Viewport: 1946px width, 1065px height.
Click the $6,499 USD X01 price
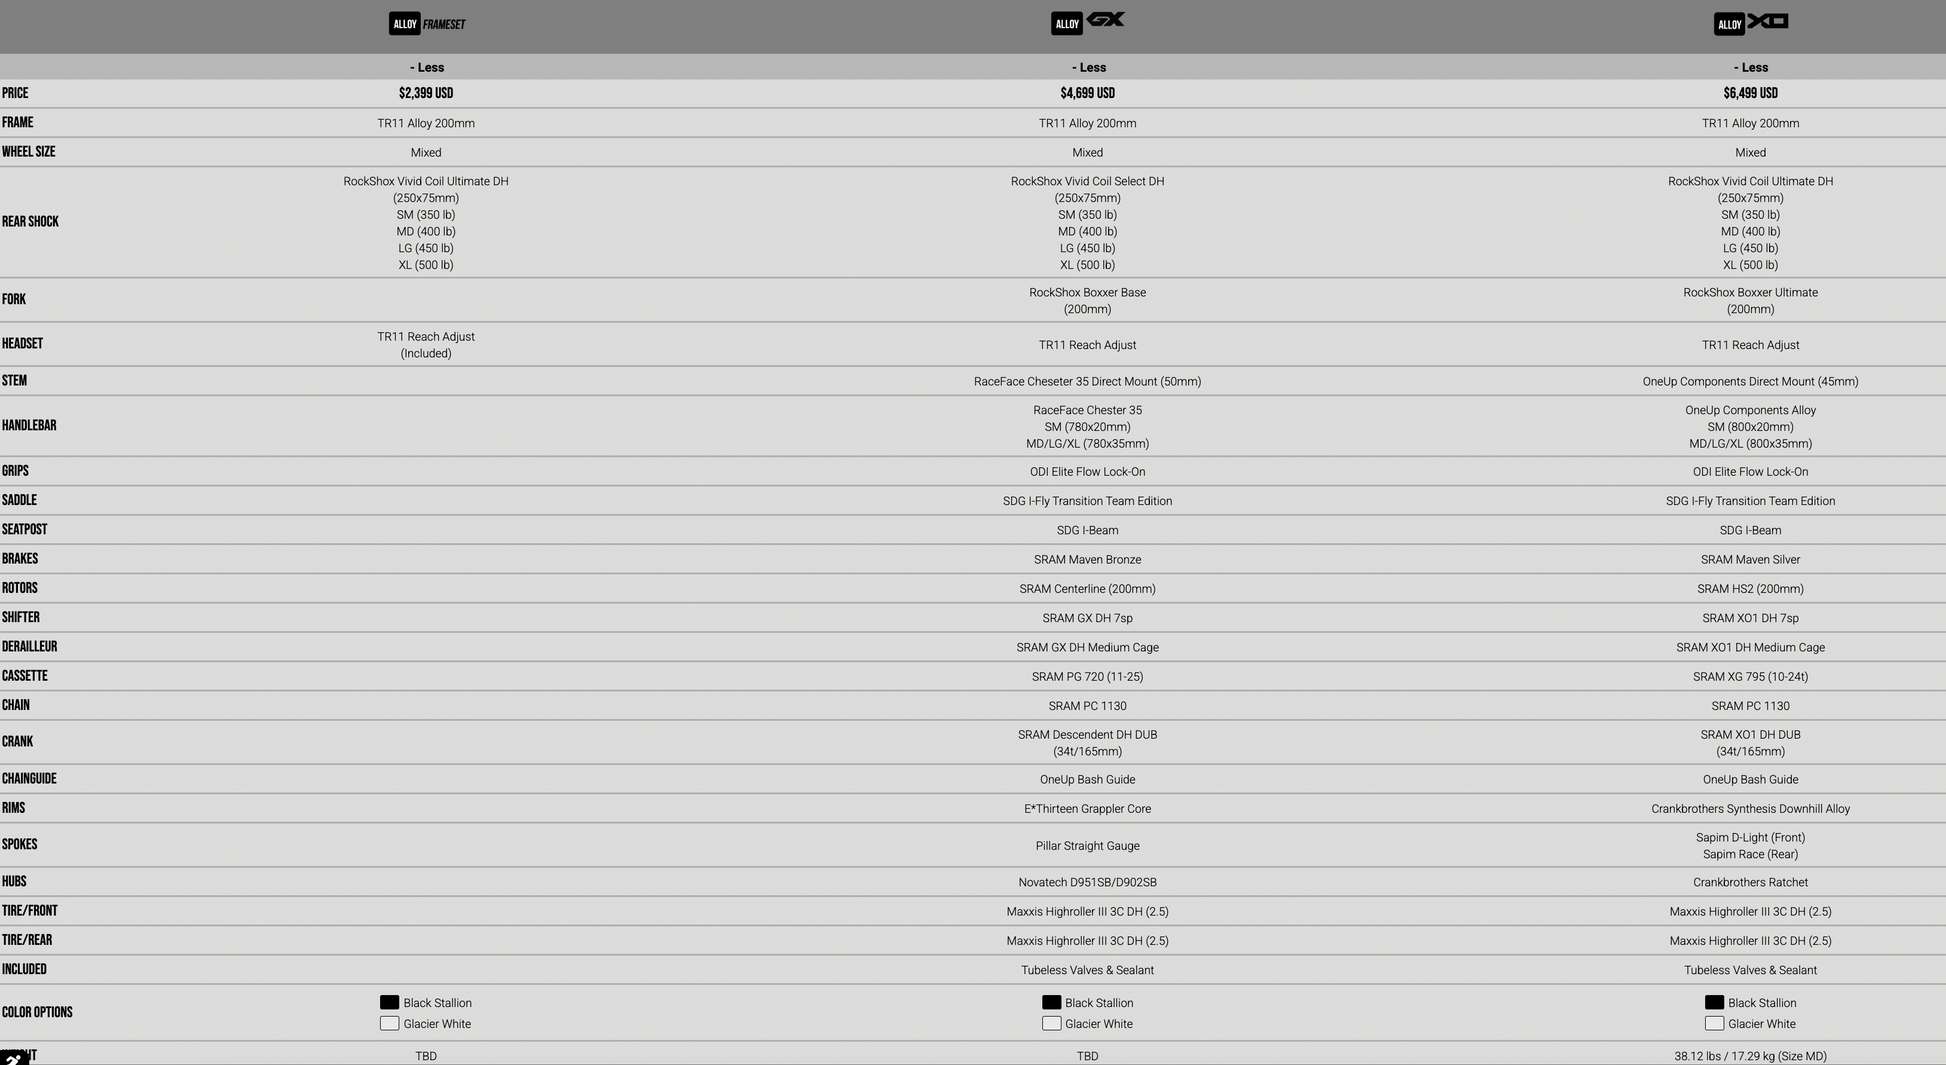click(x=1750, y=93)
